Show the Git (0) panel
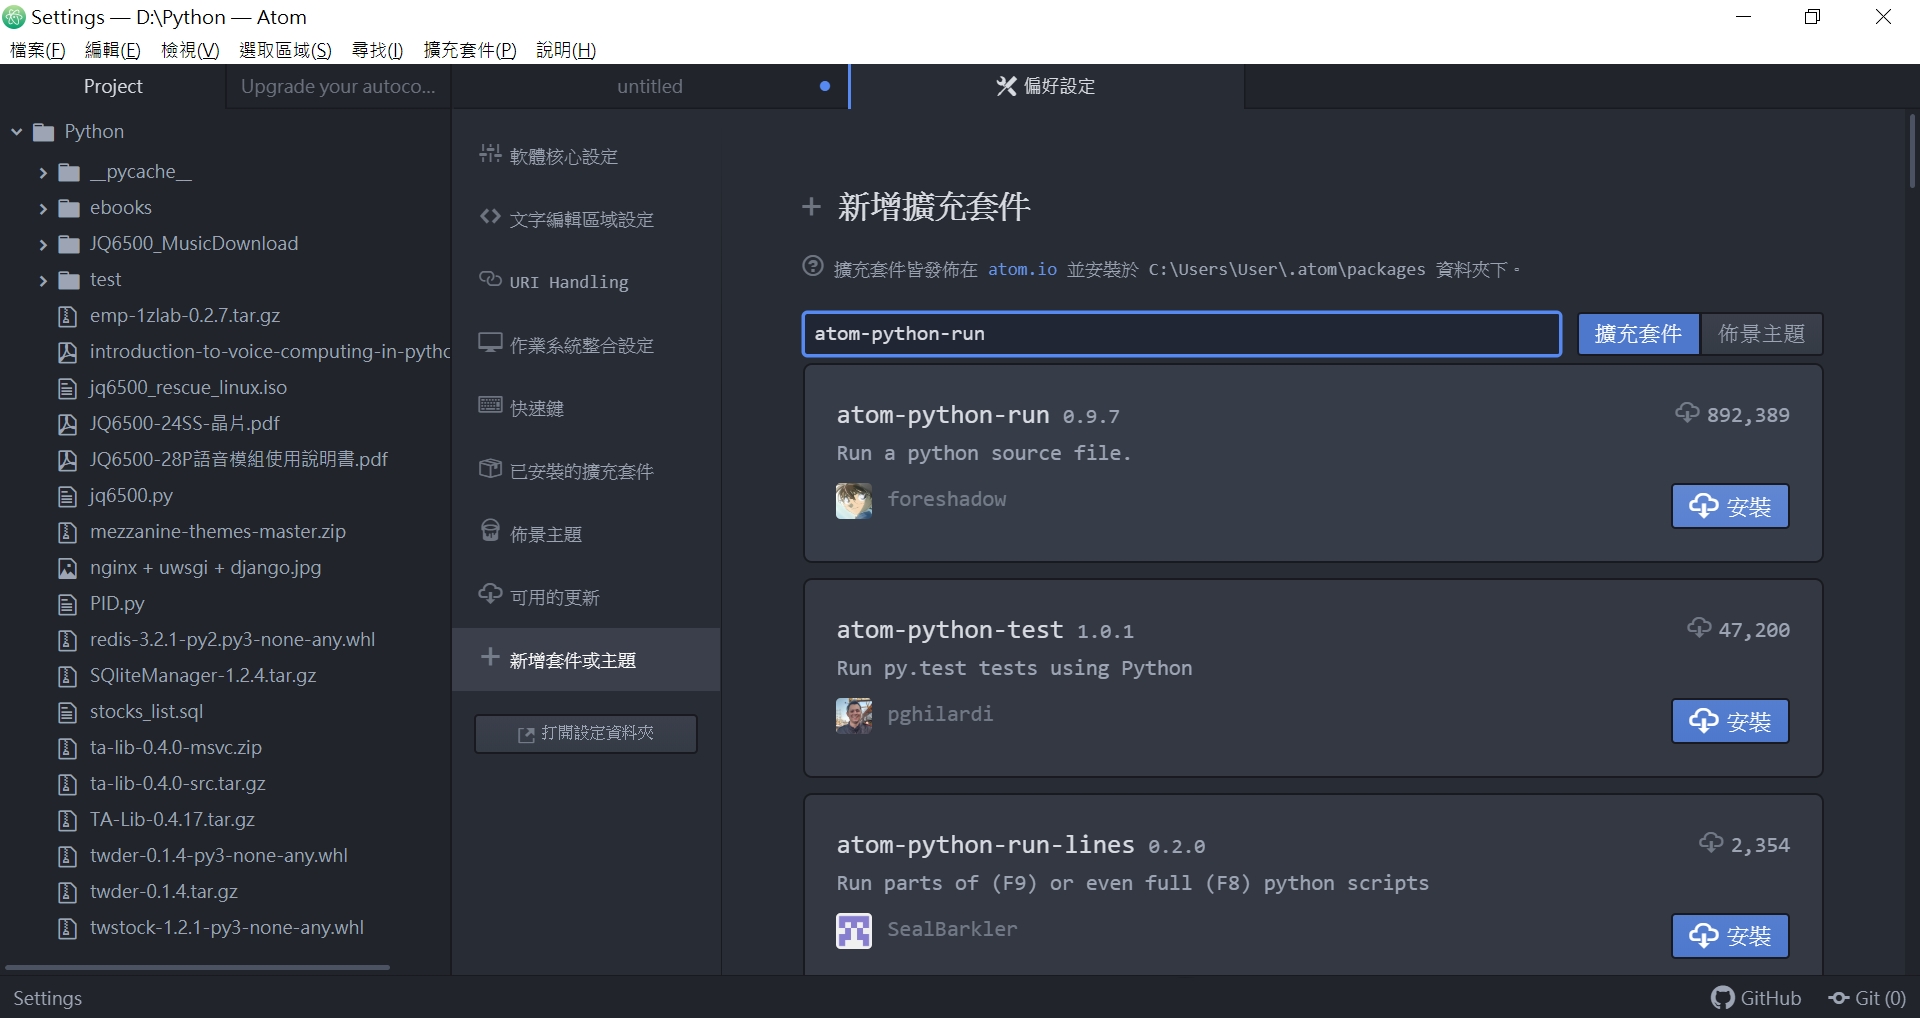Viewport: 1920px width, 1018px height. 1868,997
